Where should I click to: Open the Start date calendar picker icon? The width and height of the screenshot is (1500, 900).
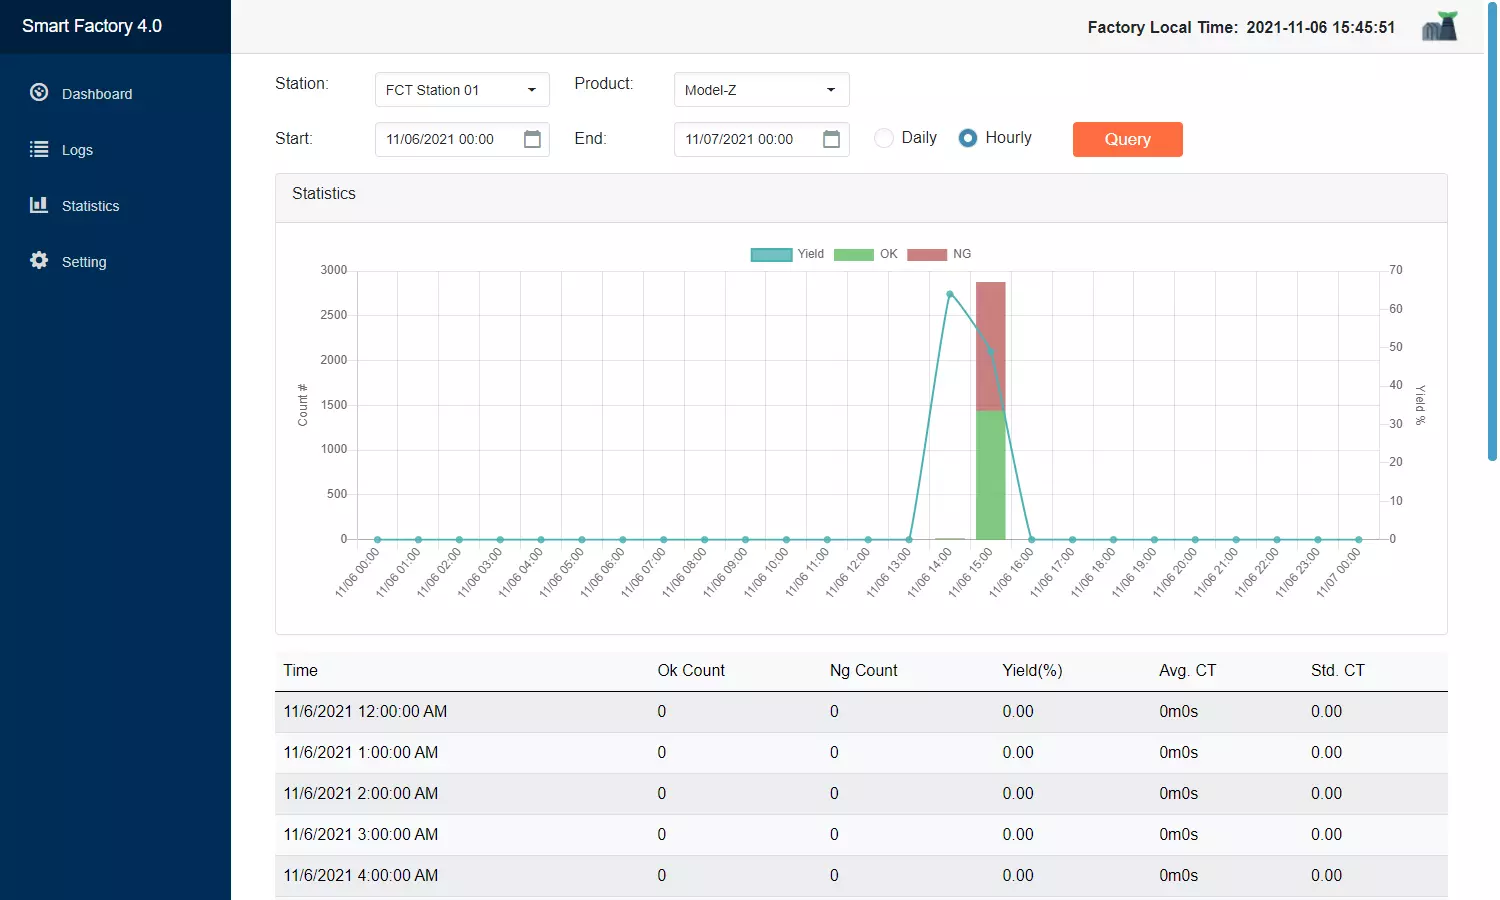coord(532,139)
